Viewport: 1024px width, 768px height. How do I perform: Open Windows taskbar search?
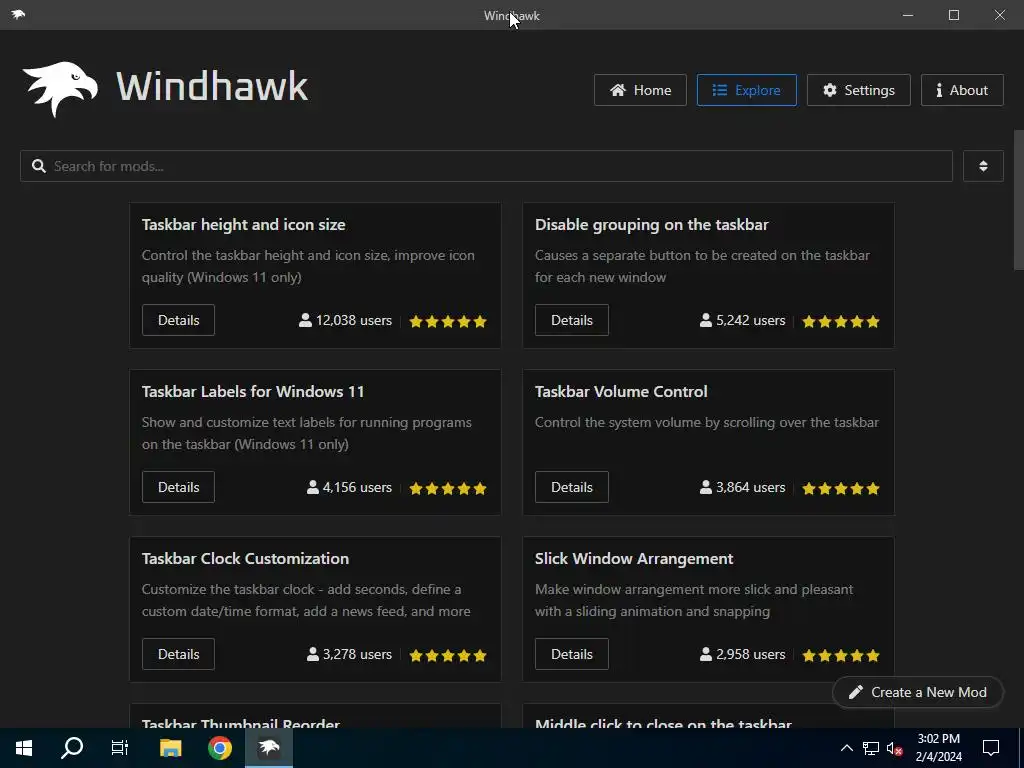(x=72, y=748)
